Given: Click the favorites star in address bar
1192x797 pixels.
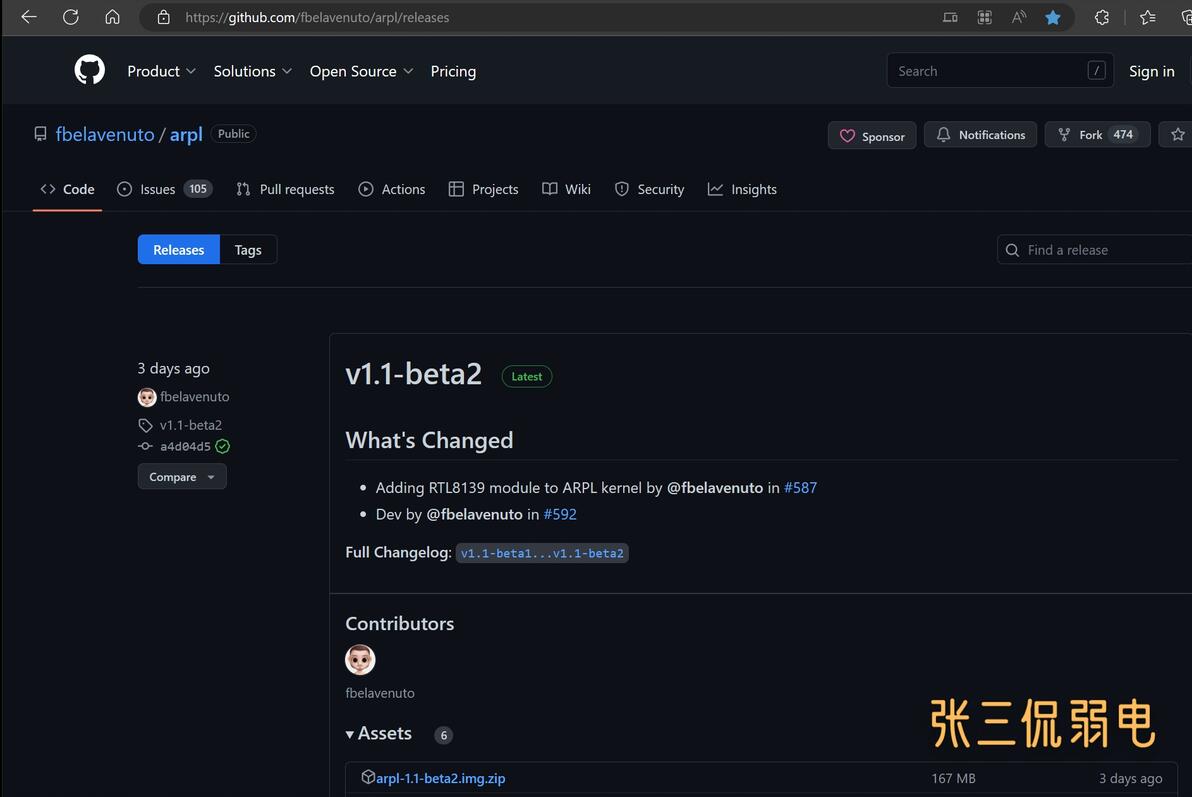Looking at the screenshot, I should coord(1053,17).
